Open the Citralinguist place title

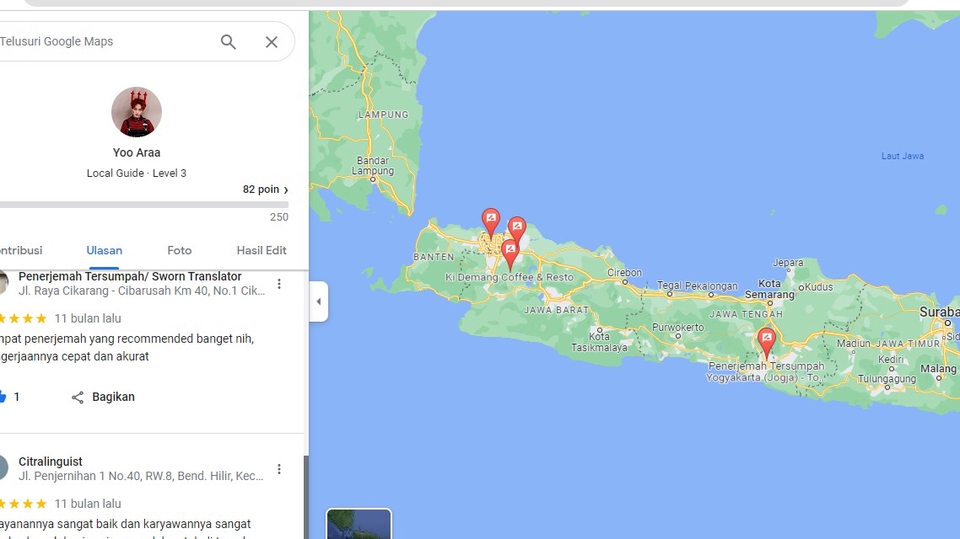50,461
